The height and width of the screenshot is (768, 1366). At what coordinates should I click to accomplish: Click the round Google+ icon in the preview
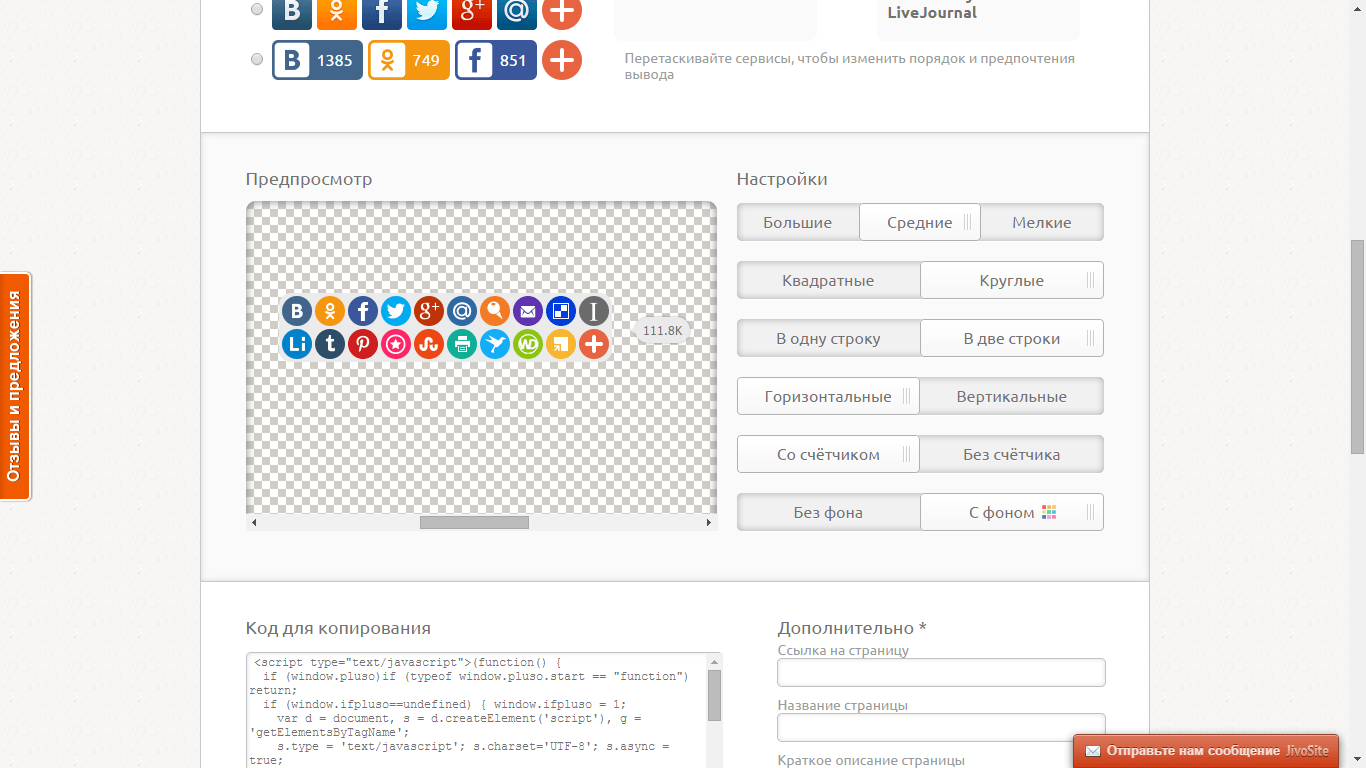click(429, 311)
